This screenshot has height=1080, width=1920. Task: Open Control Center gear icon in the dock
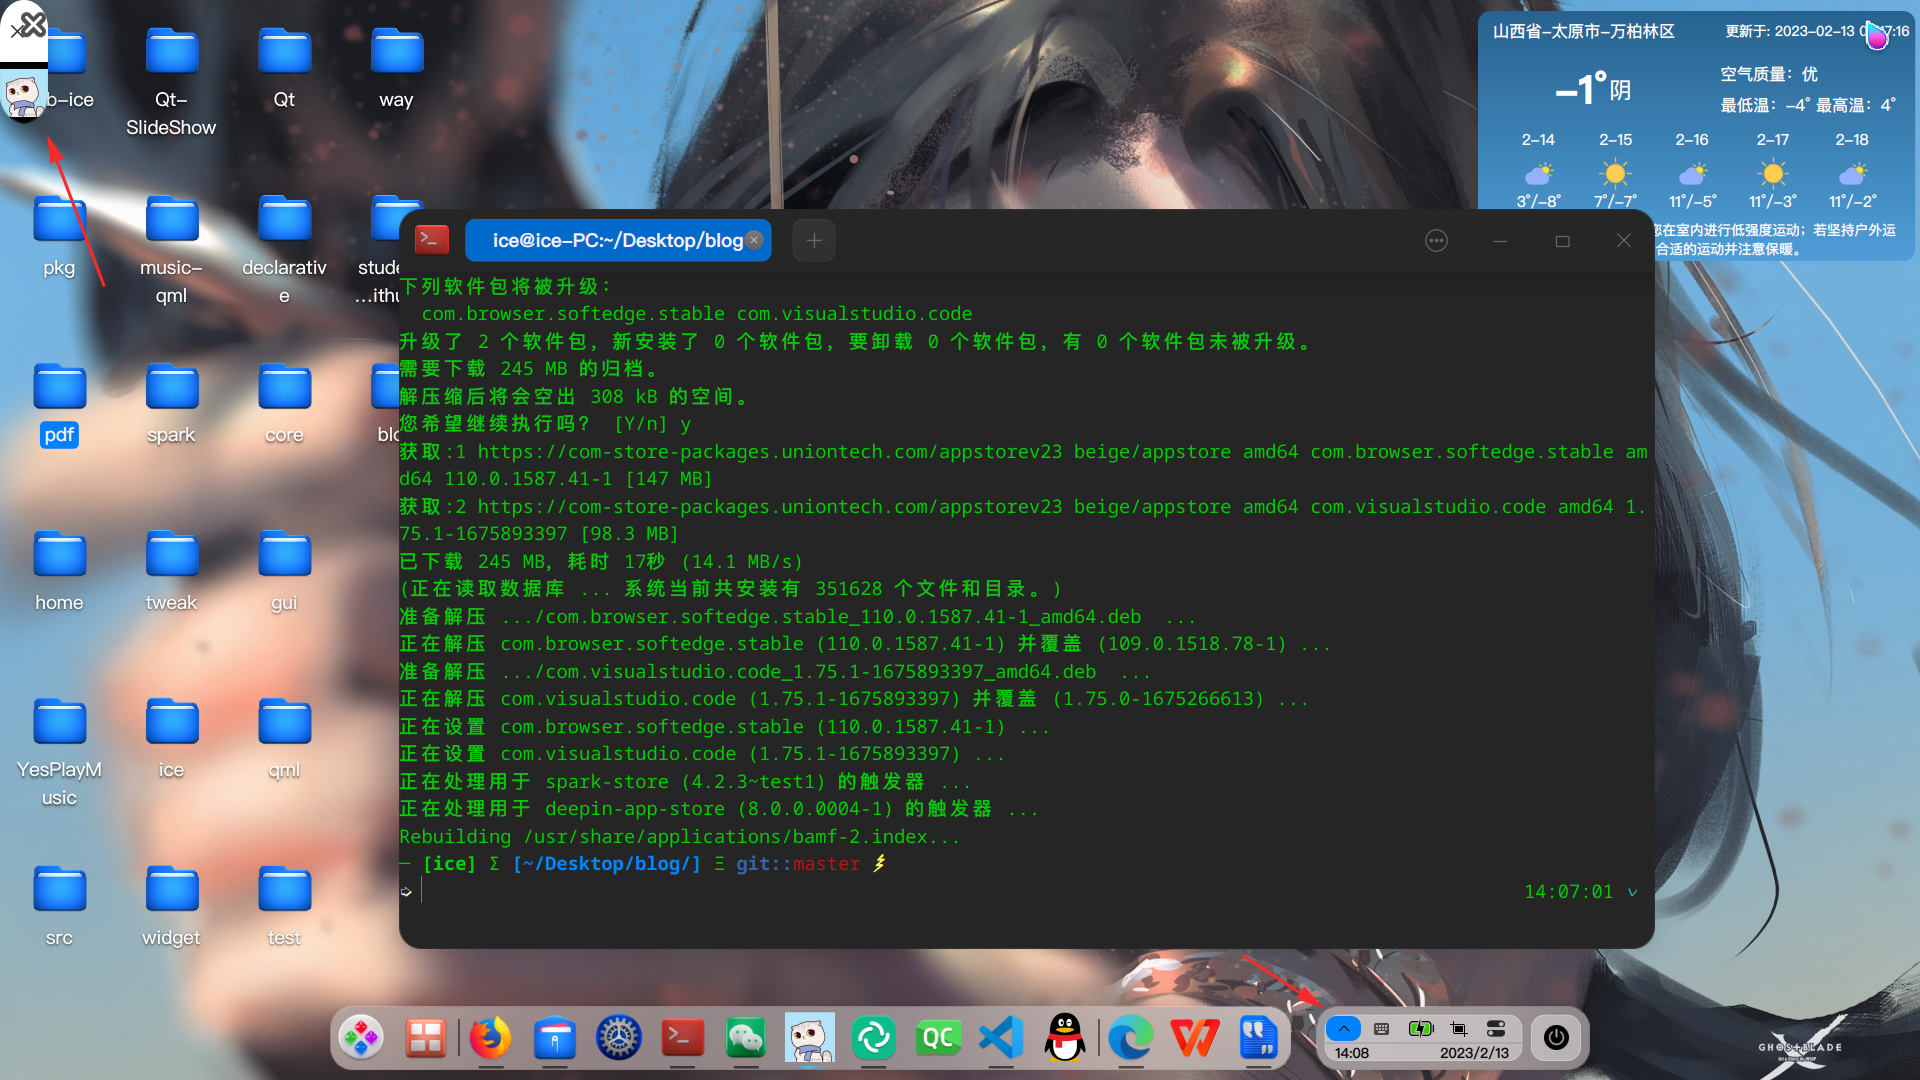click(617, 1038)
